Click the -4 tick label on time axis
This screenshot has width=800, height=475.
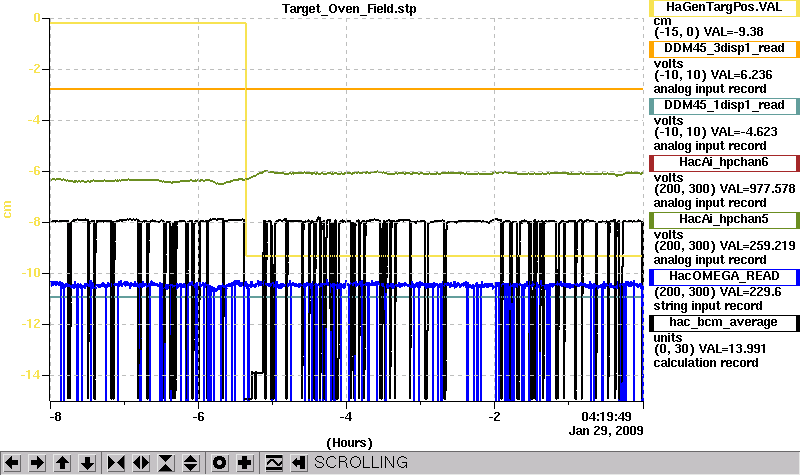(346, 417)
